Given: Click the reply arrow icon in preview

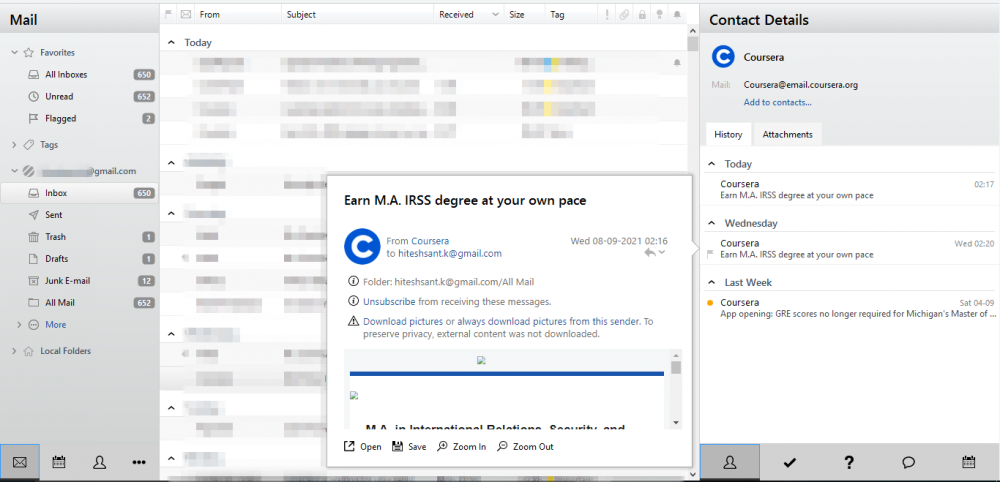Looking at the screenshot, I should 650,254.
